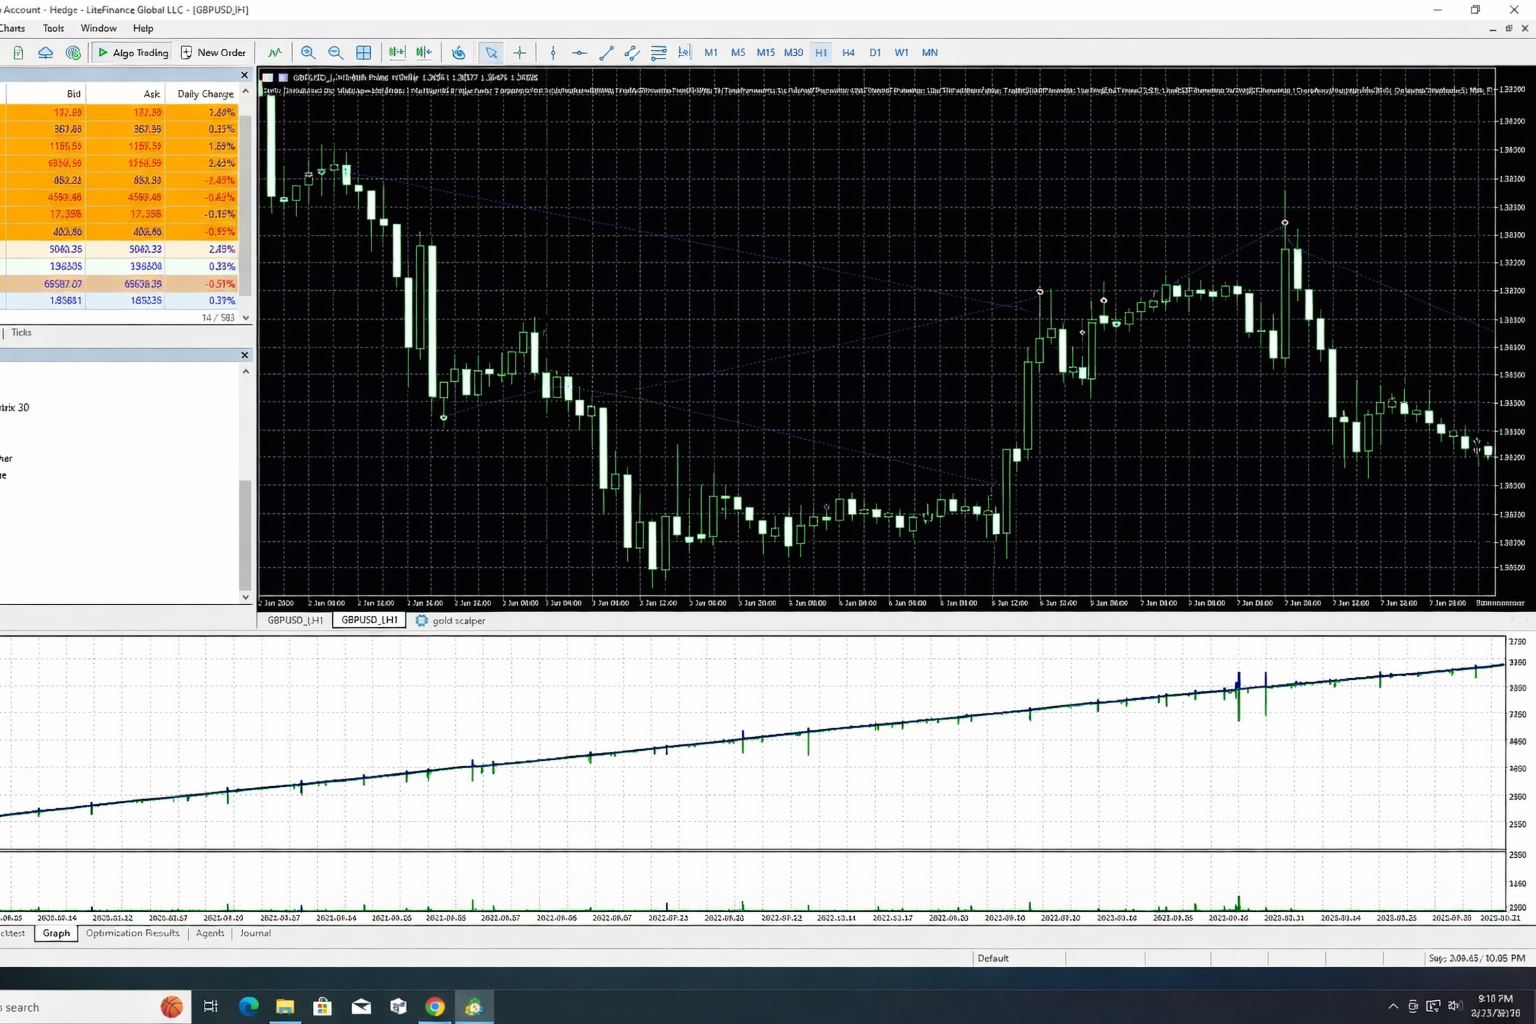Click the Navigator vertical scrollbar thumb

point(246,535)
